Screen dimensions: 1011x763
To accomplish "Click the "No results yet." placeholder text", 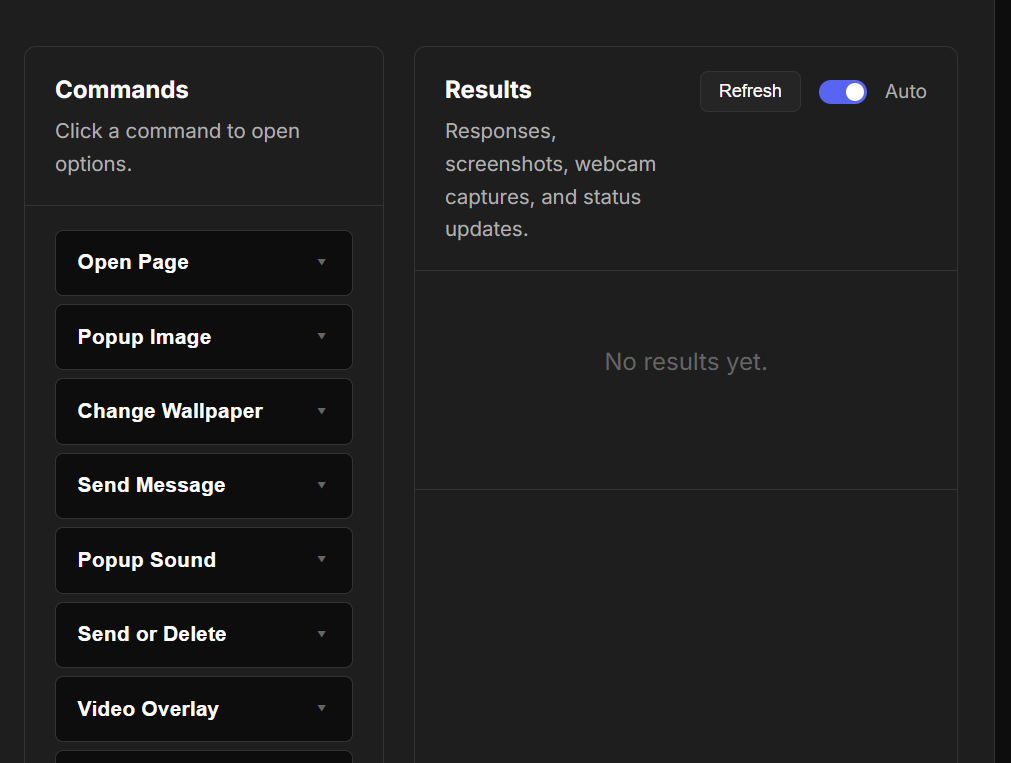I will (x=686, y=362).
